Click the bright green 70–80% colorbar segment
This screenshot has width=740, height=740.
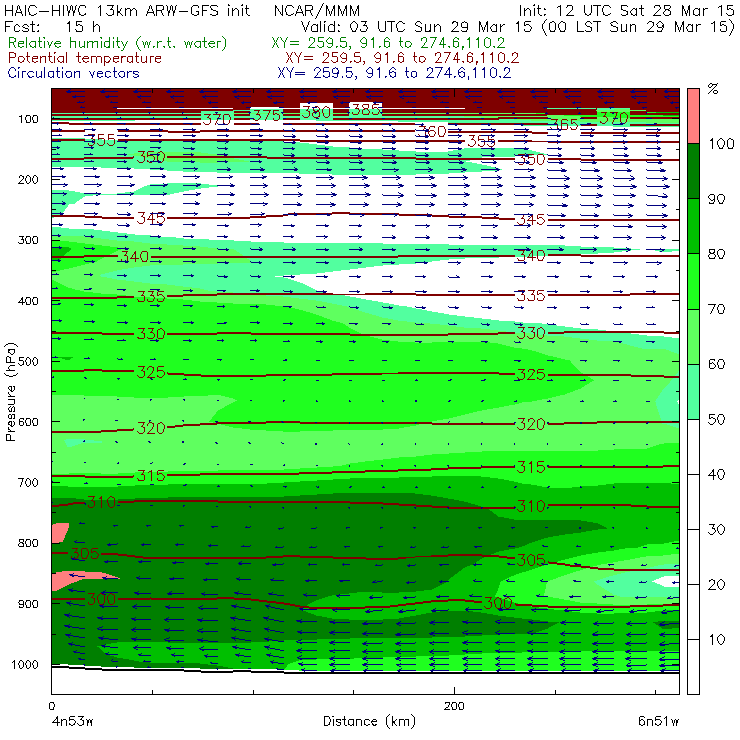pos(693,281)
